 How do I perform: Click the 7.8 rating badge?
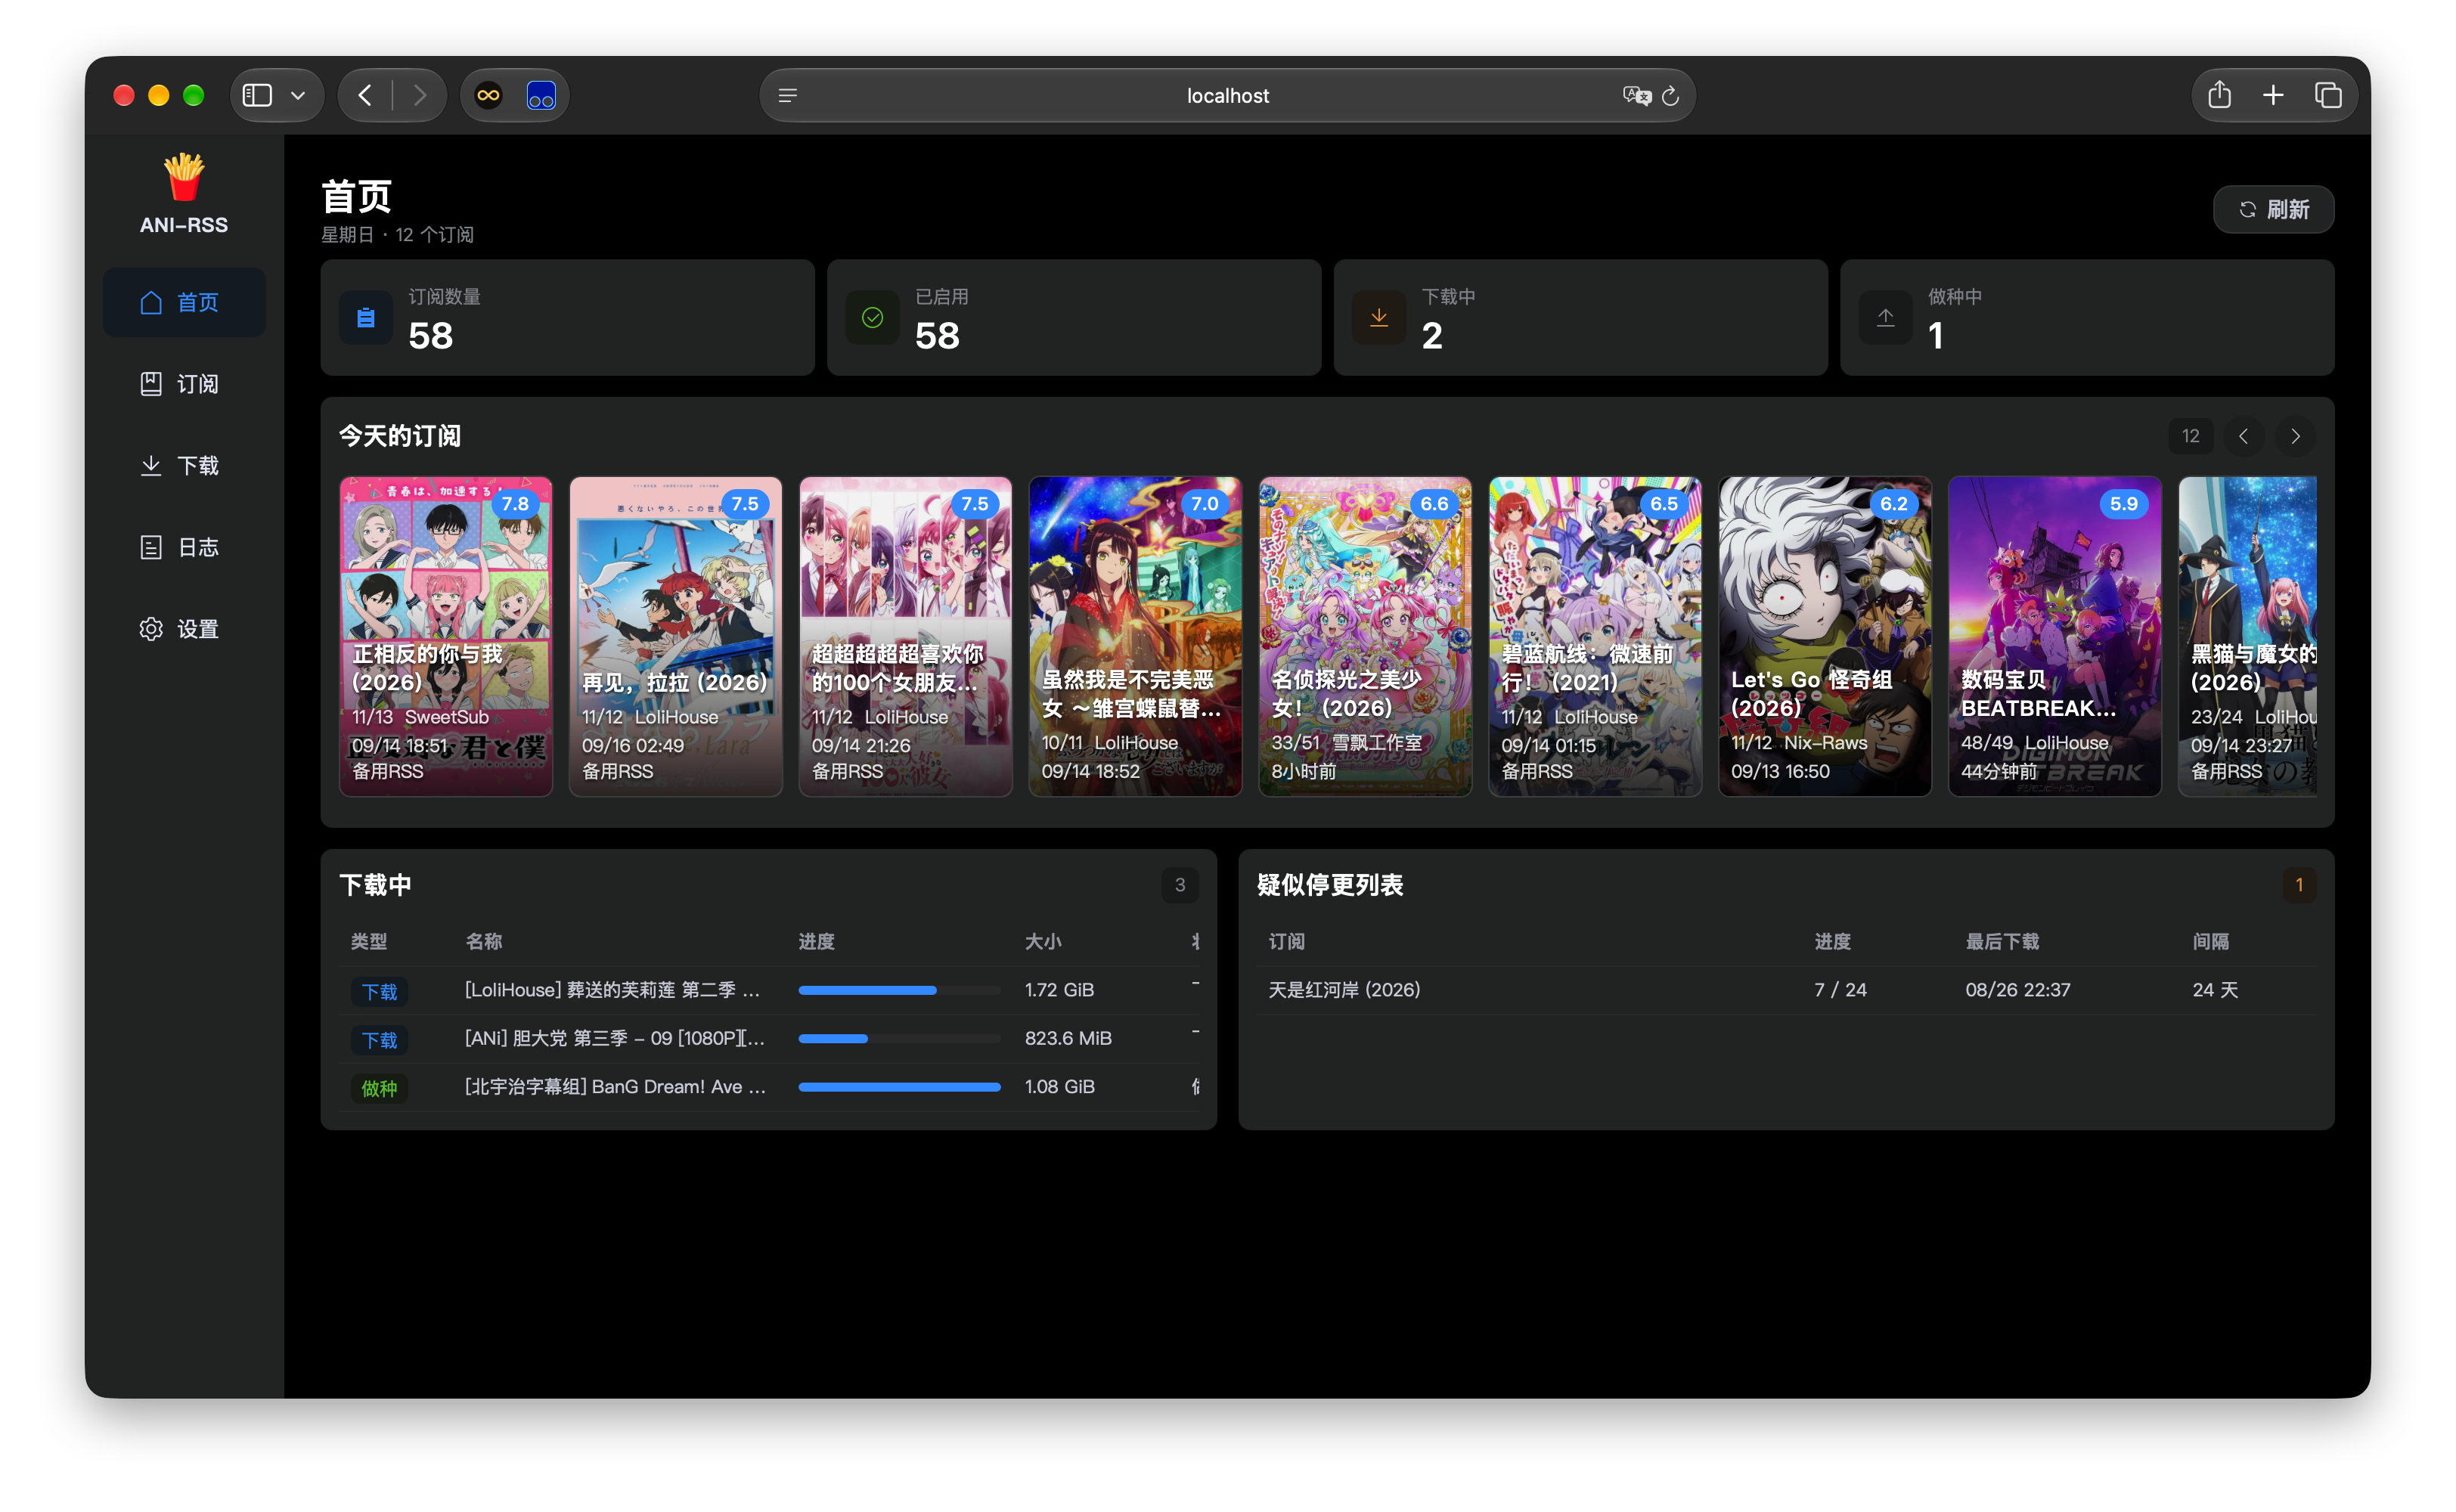pos(515,504)
